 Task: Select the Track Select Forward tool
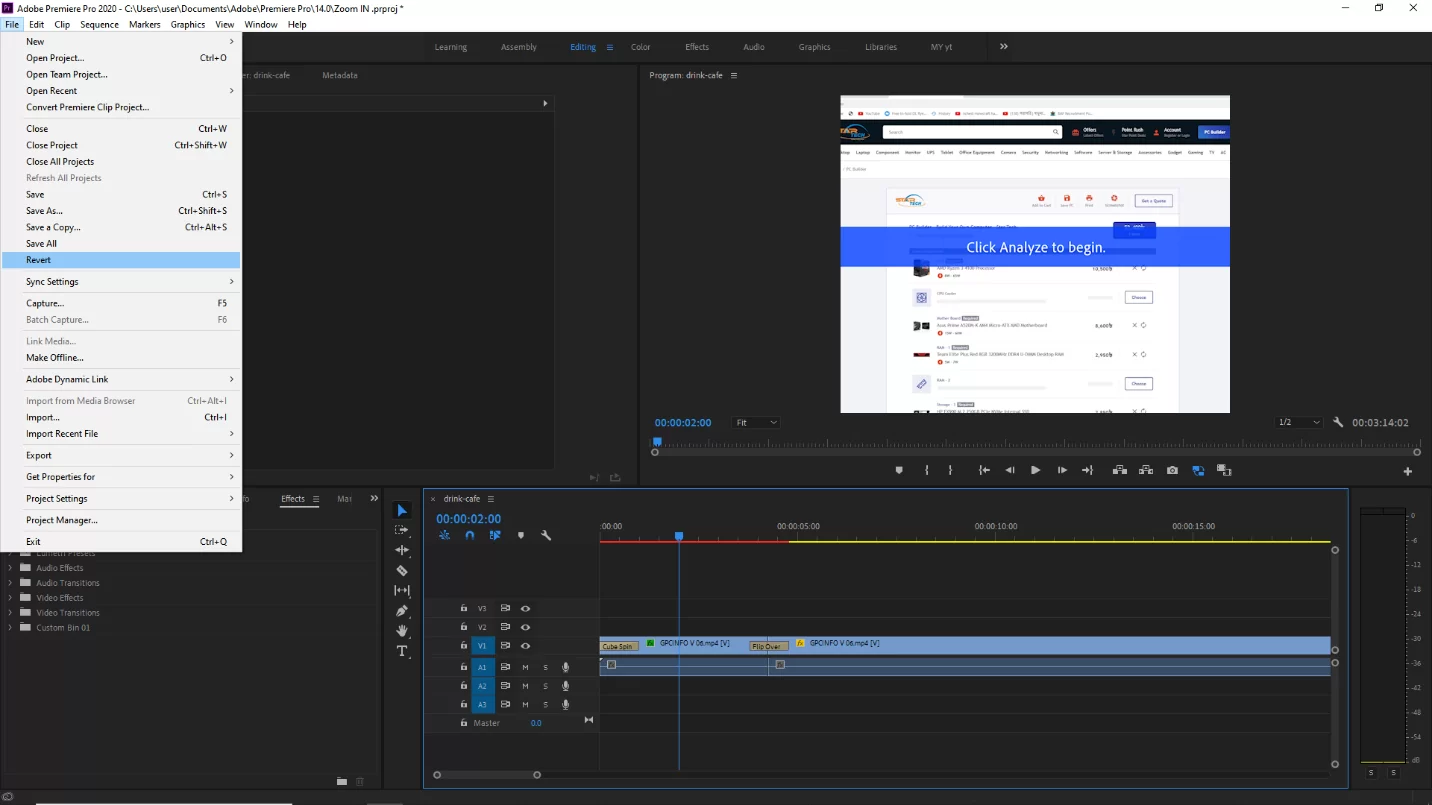[402, 530]
